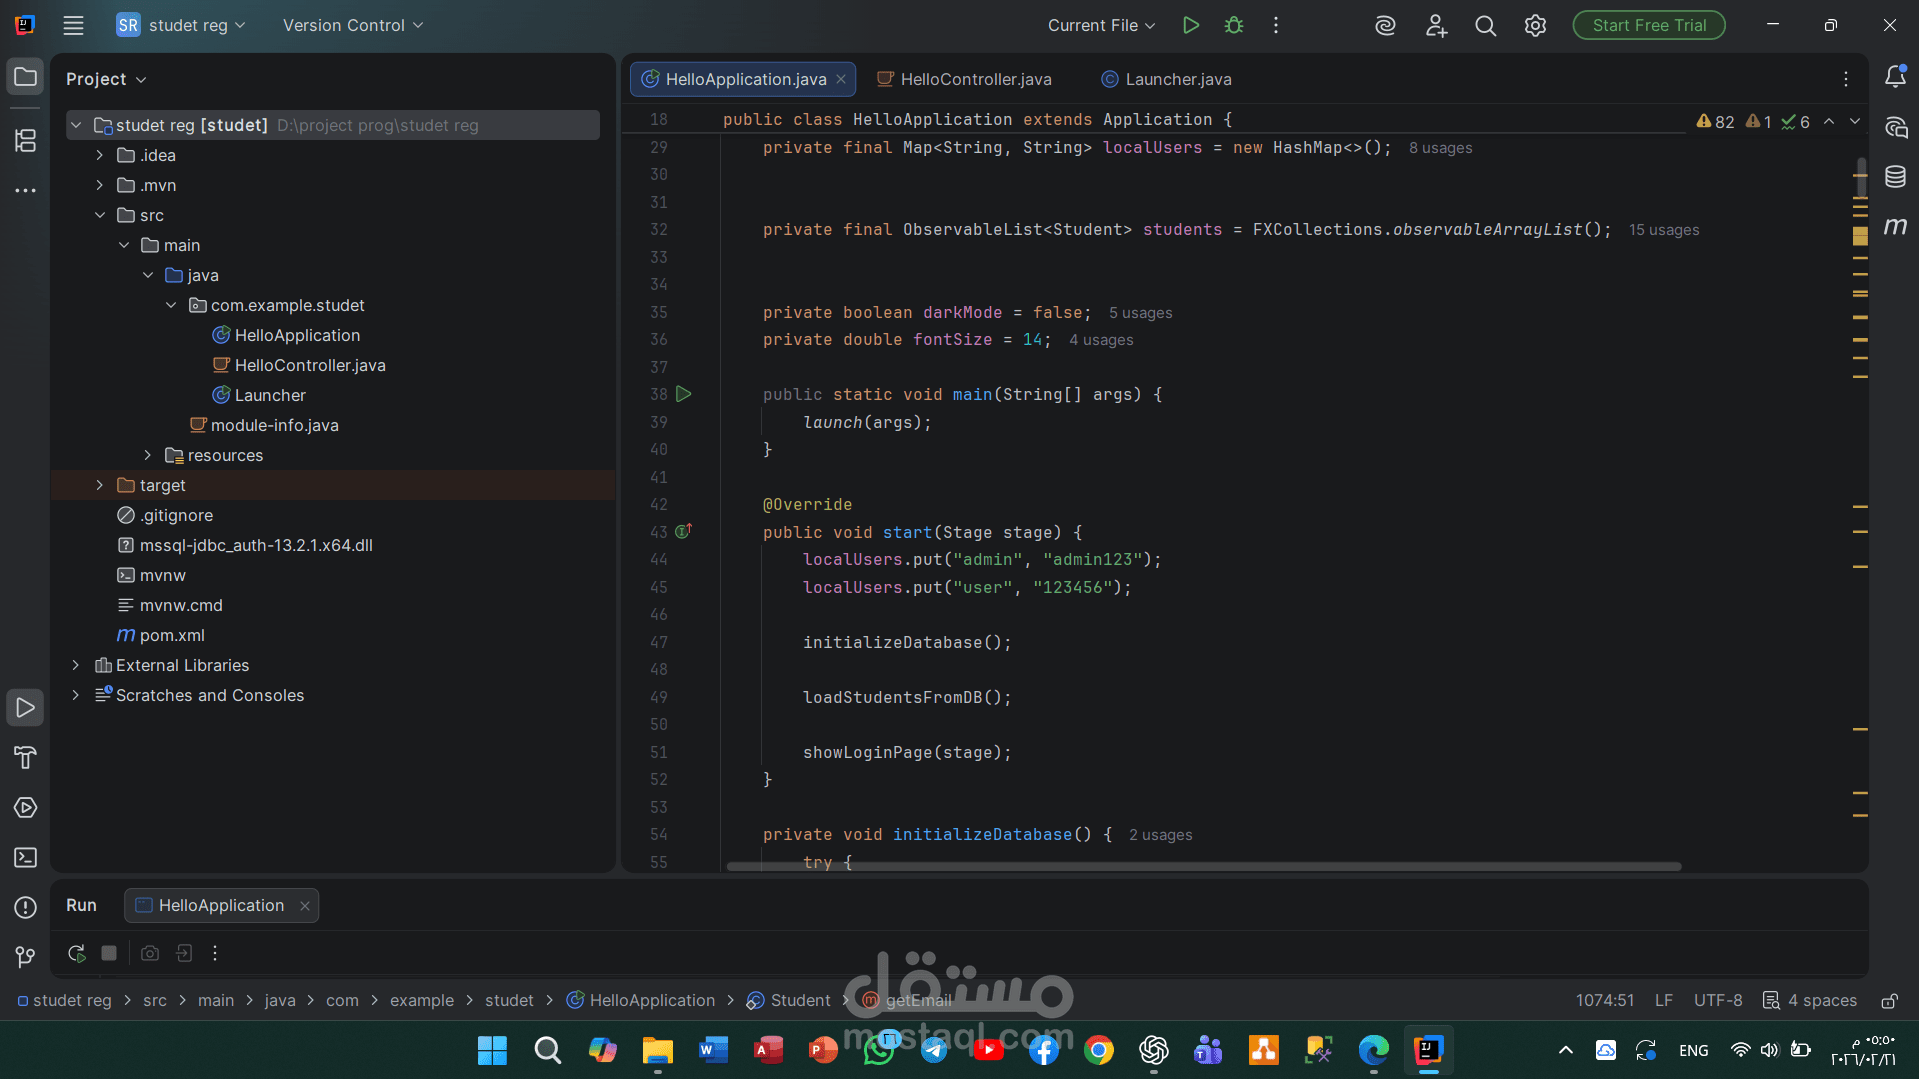Close the HelloApplication run tab
This screenshot has height=1079, width=1919.
pos(304,905)
